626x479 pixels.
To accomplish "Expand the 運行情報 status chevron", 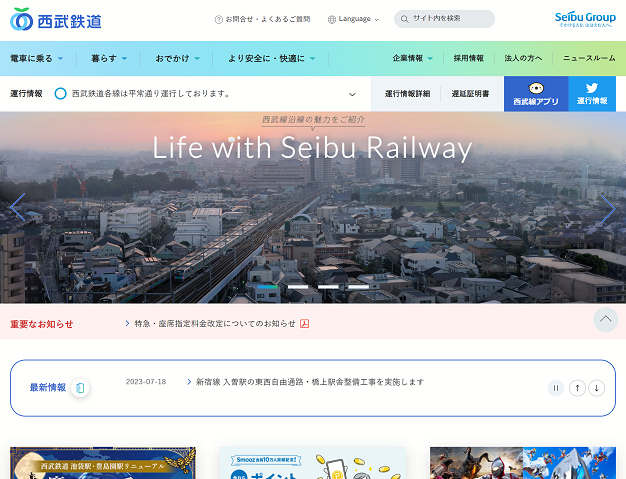I will (x=352, y=95).
